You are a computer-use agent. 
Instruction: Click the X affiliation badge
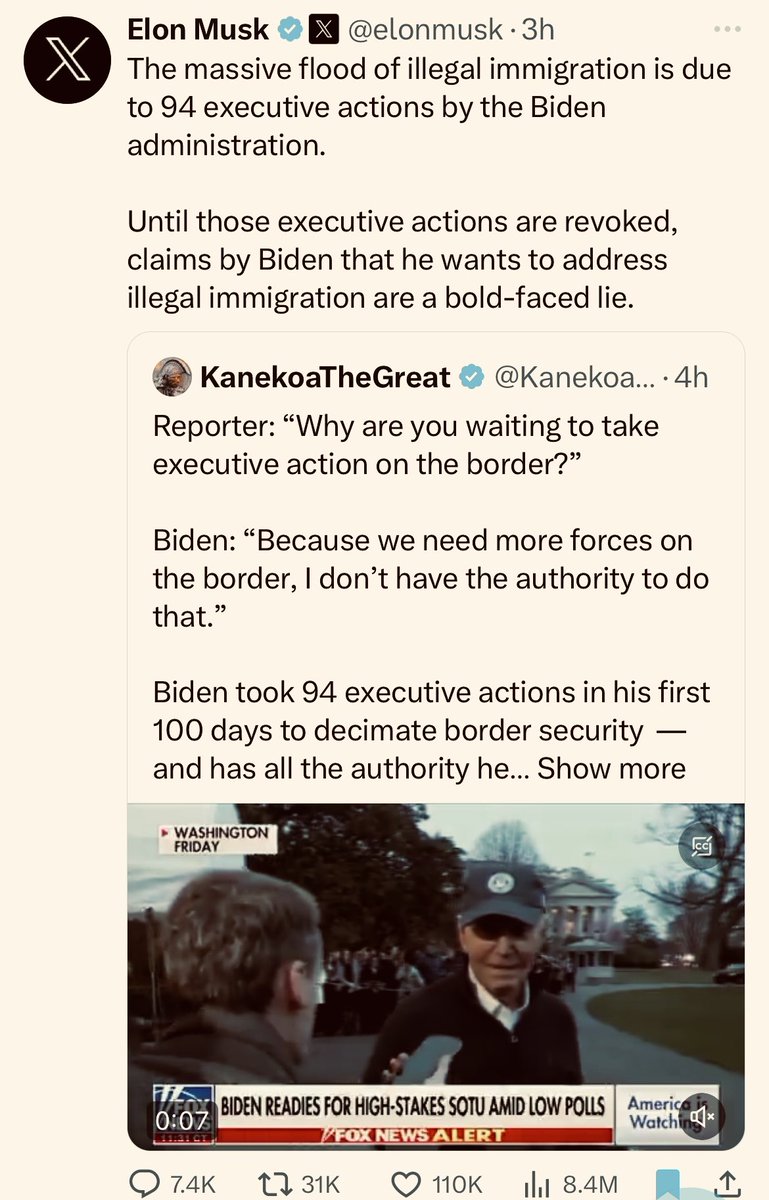[323, 31]
